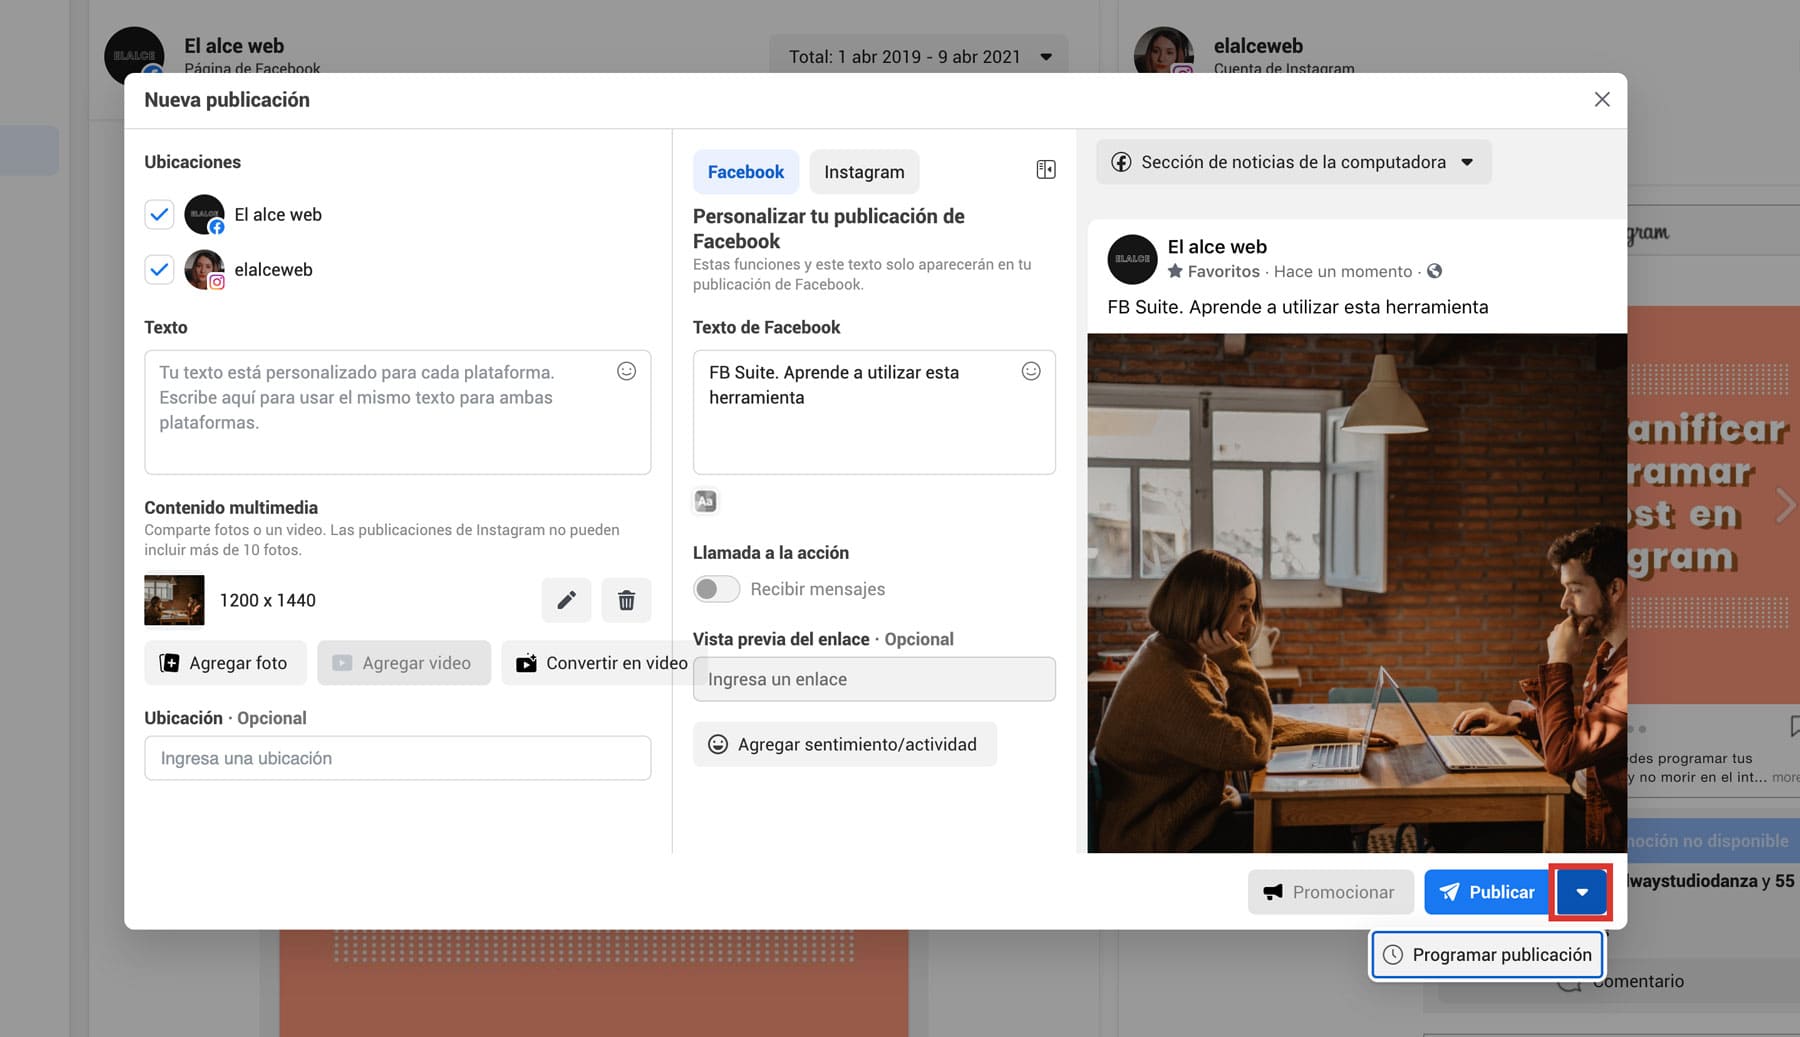The height and width of the screenshot is (1037, 1800).
Task: Toggle the side-by-side preview layout icon
Action: (1046, 170)
